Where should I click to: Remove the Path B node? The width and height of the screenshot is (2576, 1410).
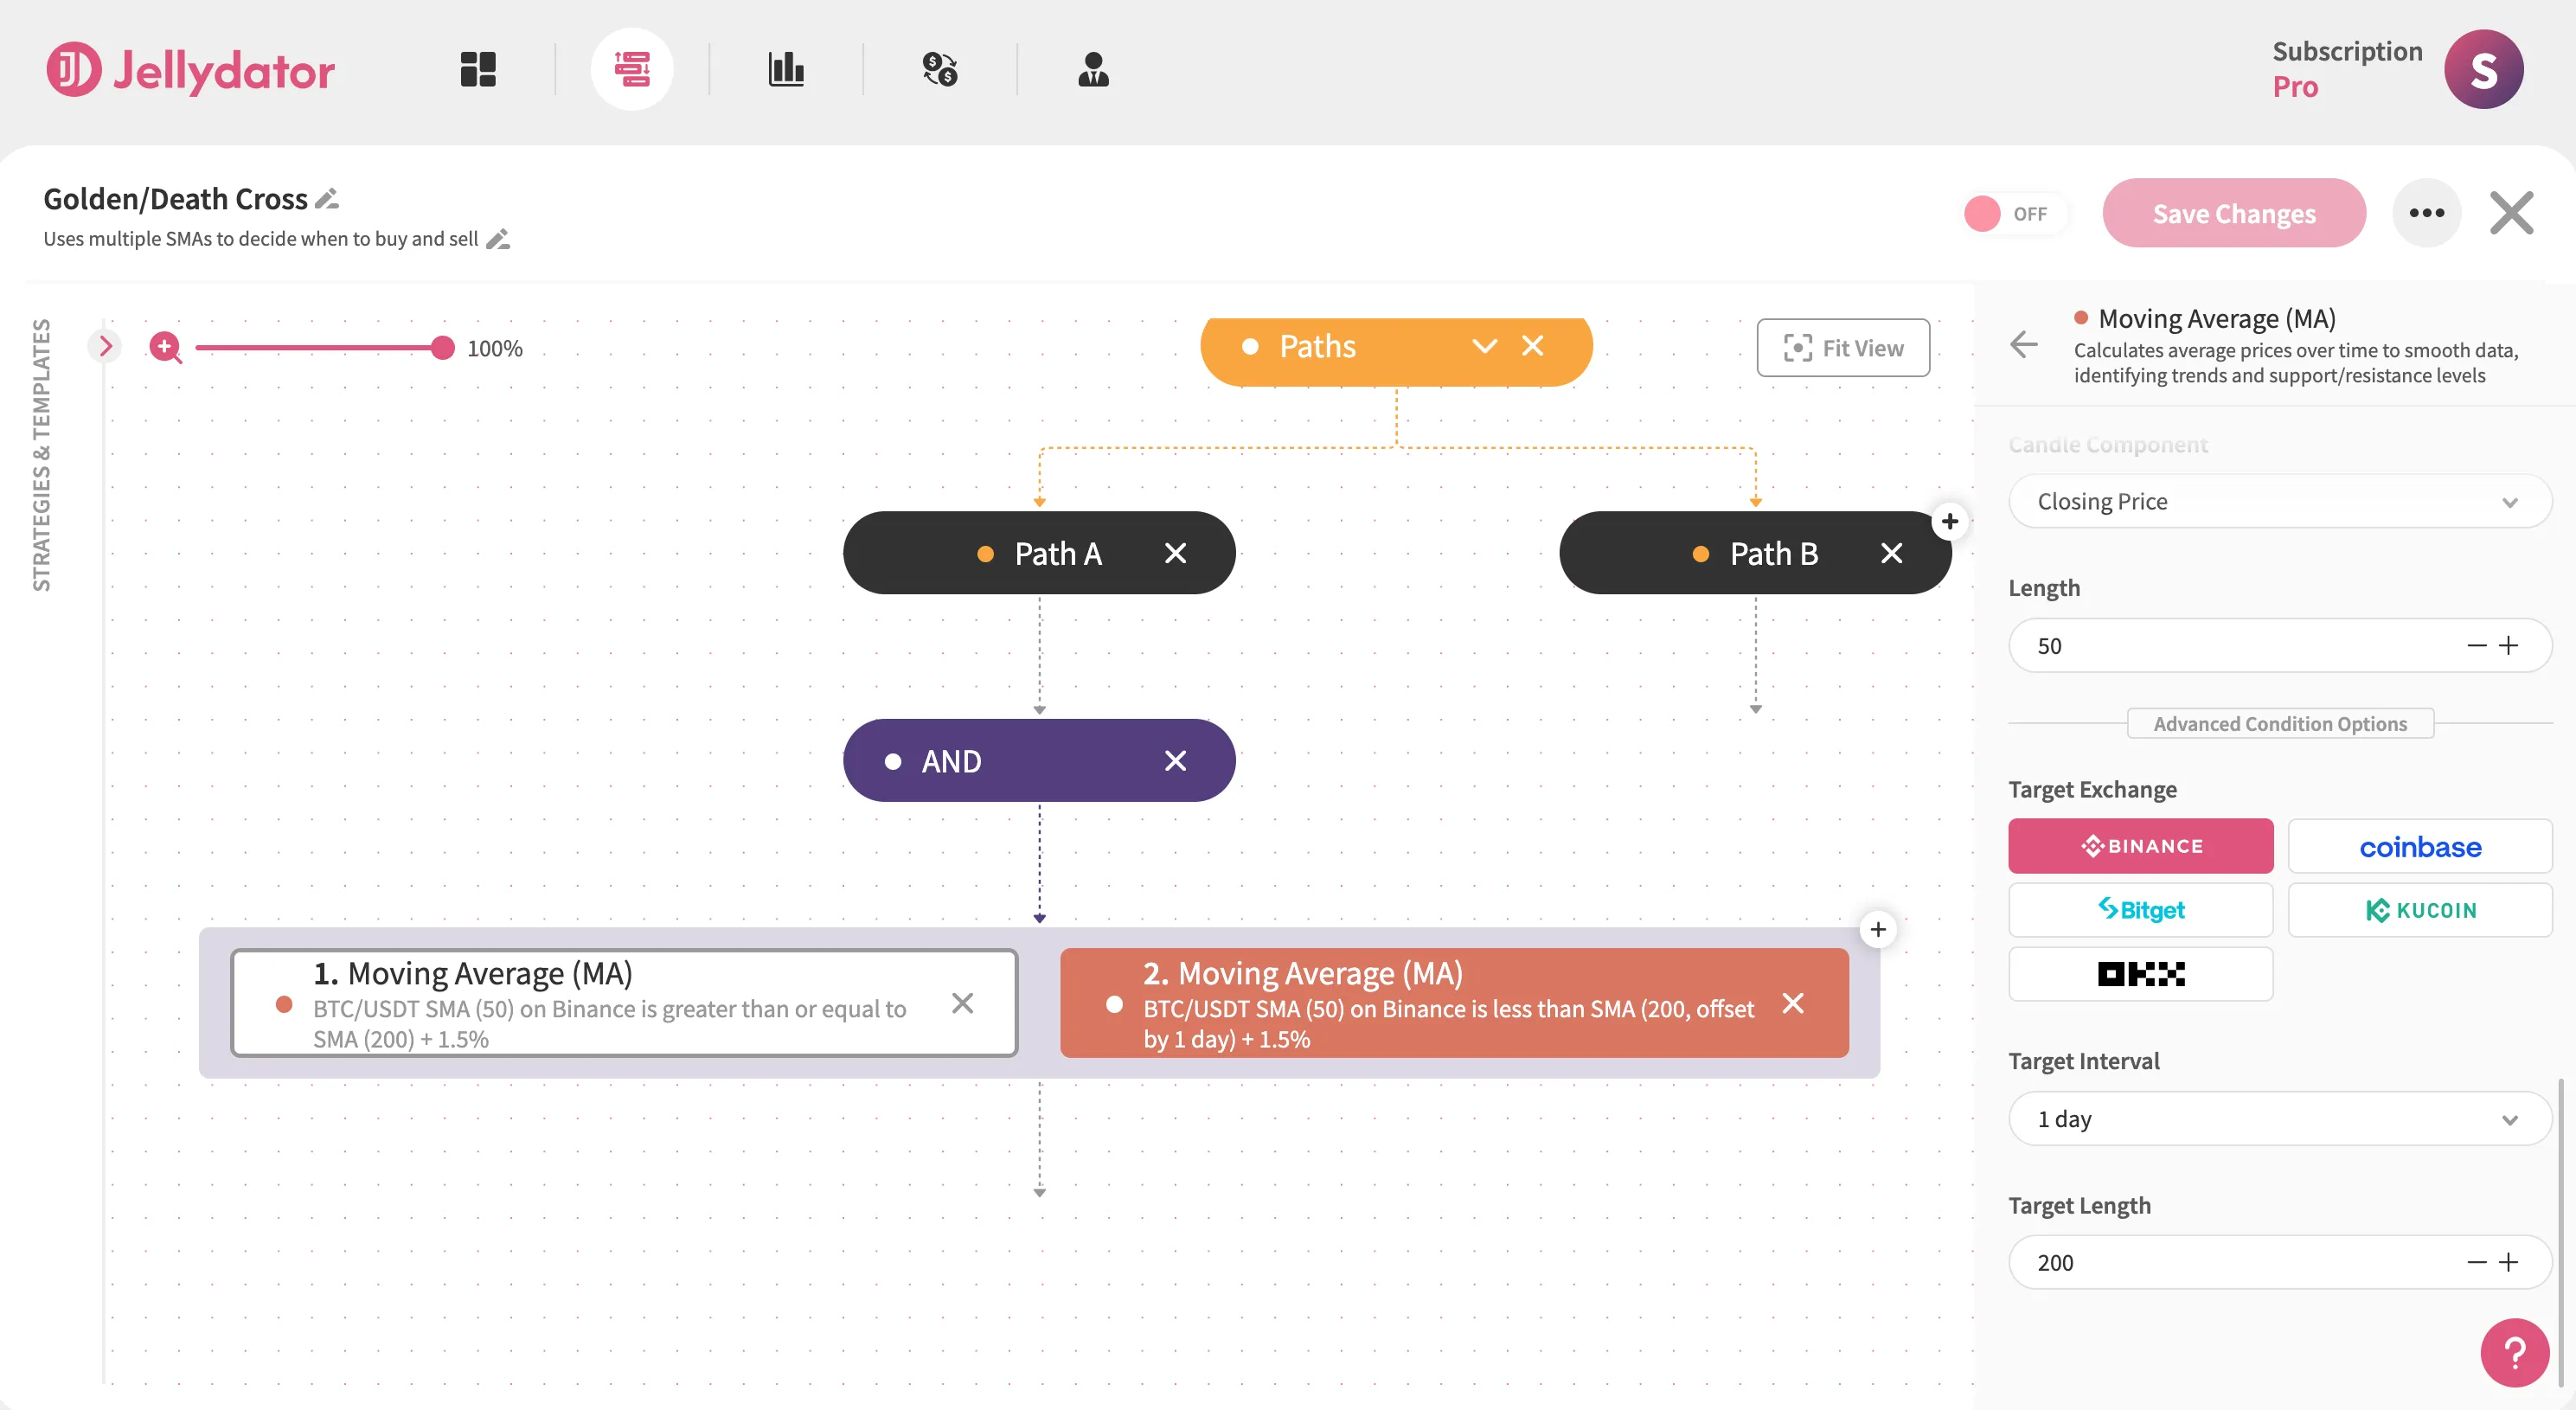click(1891, 553)
